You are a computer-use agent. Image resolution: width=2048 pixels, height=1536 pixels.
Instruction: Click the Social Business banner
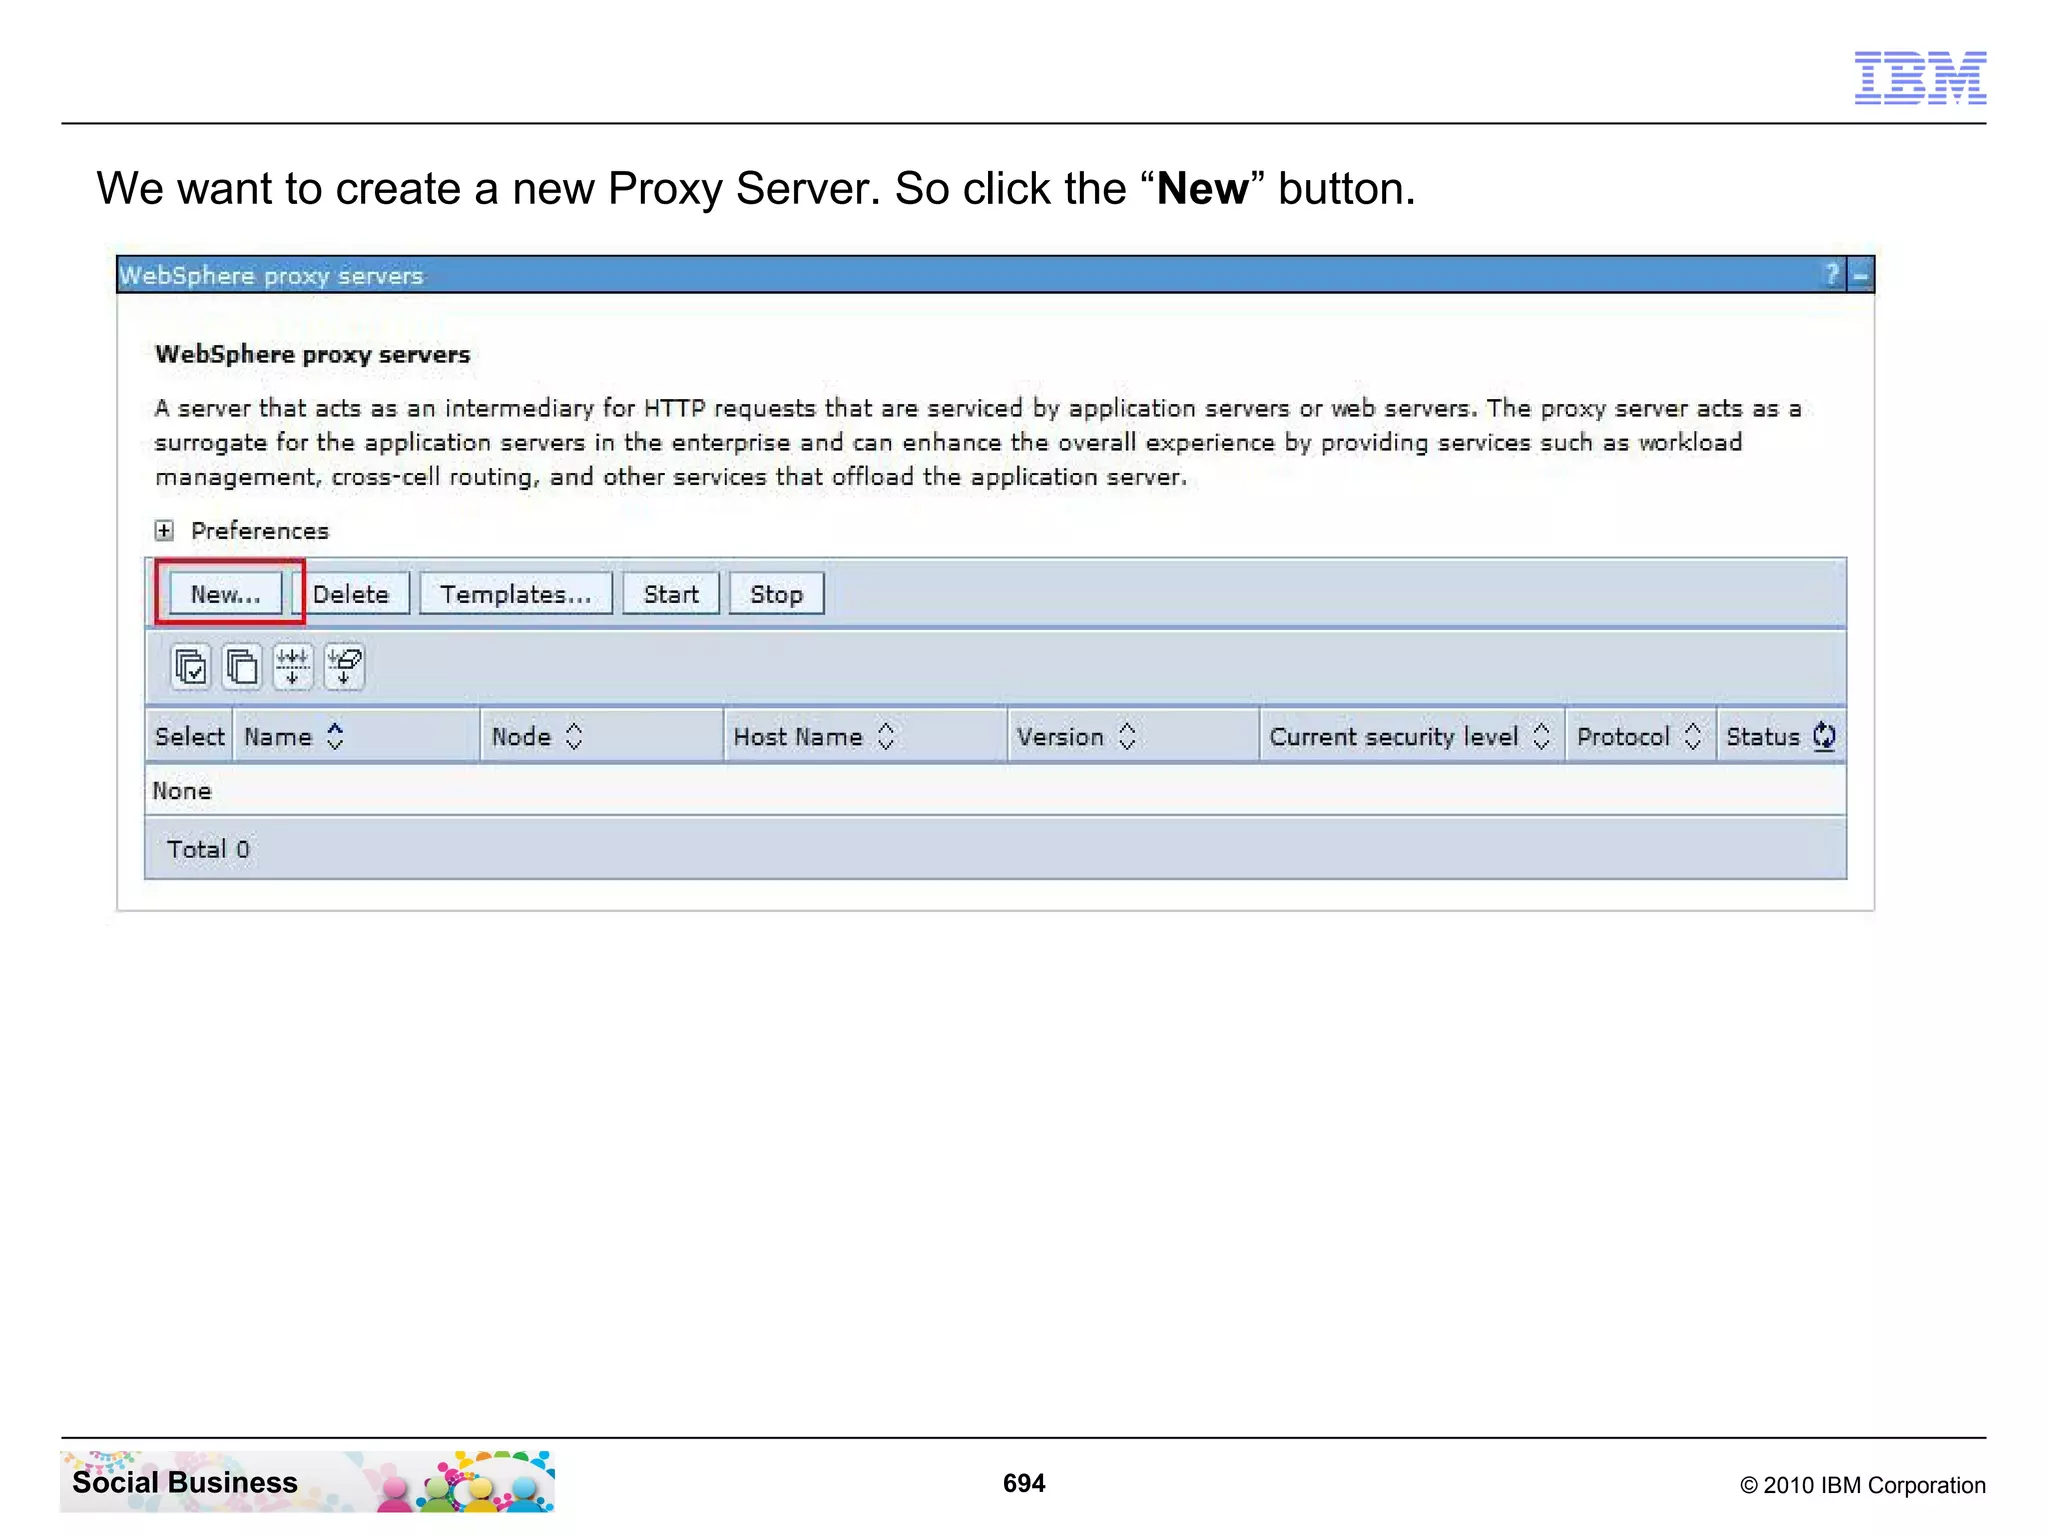point(307,1481)
